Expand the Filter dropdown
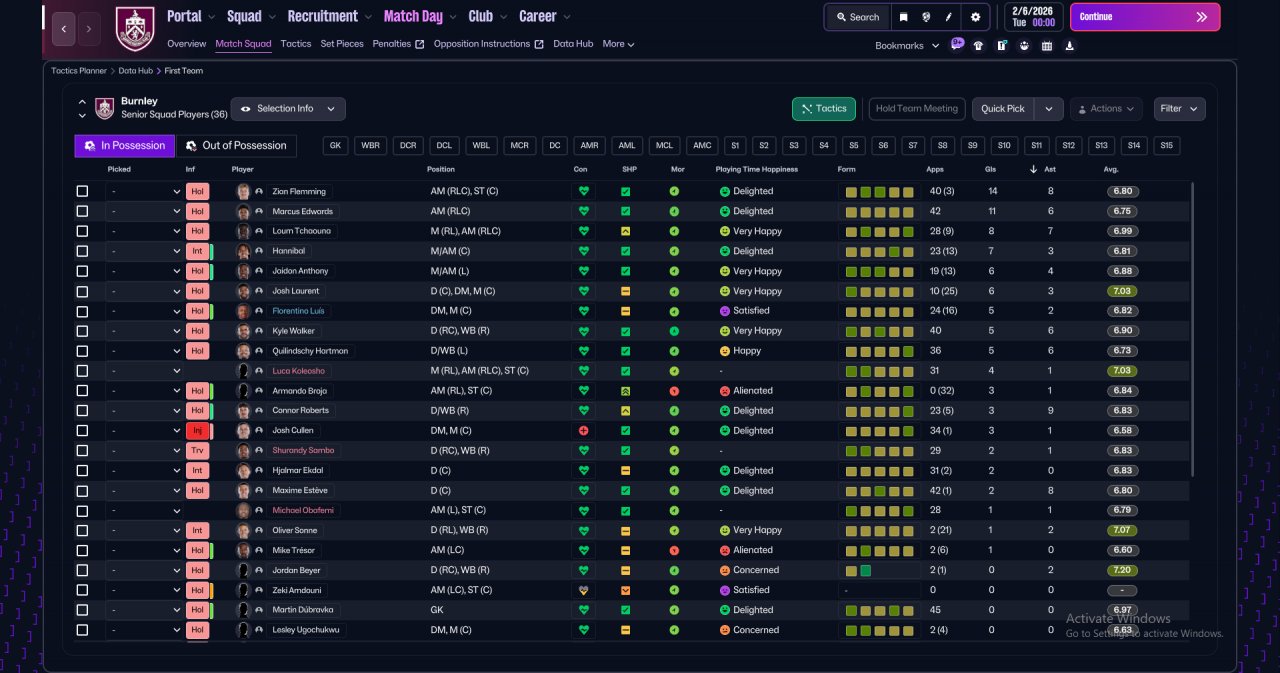The width and height of the screenshot is (1280, 673). pos(1179,109)
